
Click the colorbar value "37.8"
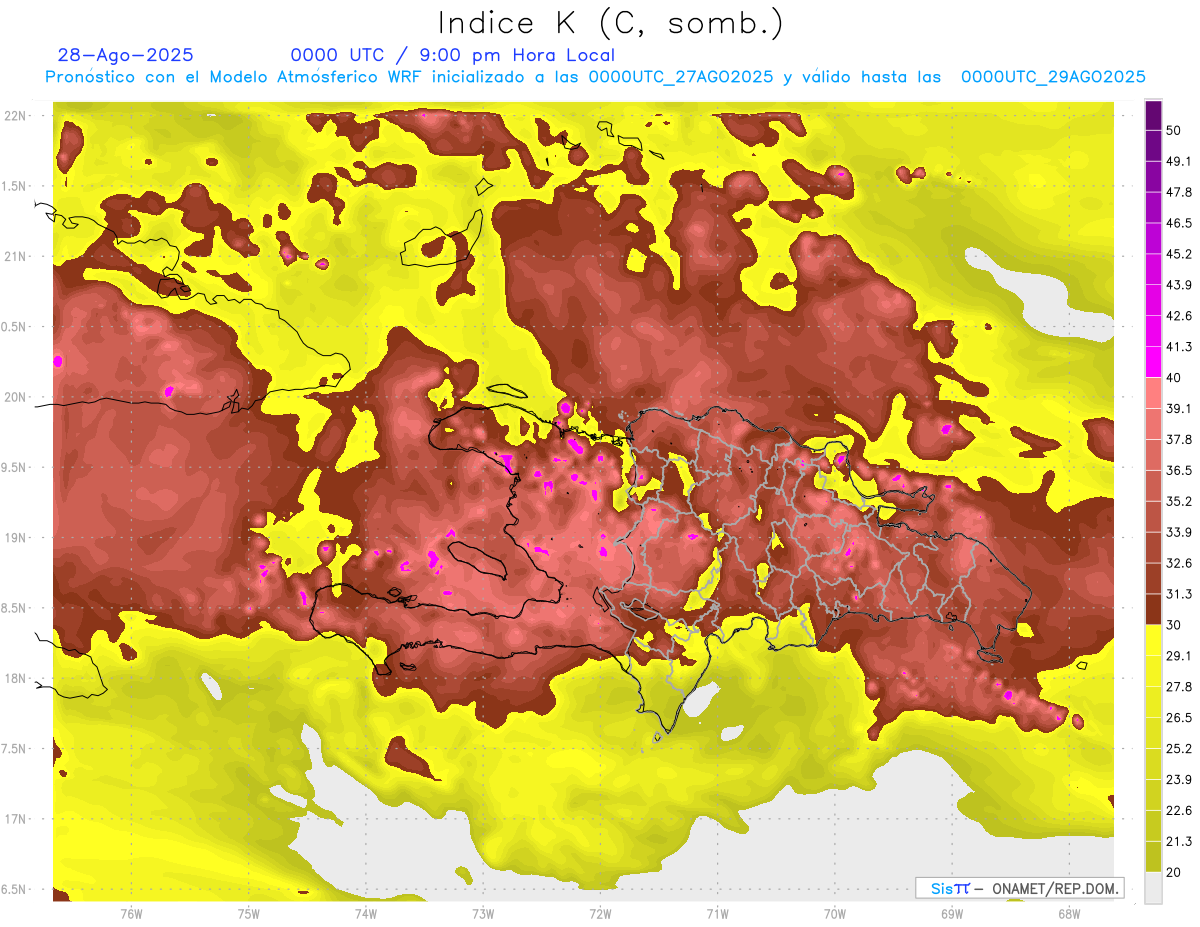click(x=1179, y=440)
